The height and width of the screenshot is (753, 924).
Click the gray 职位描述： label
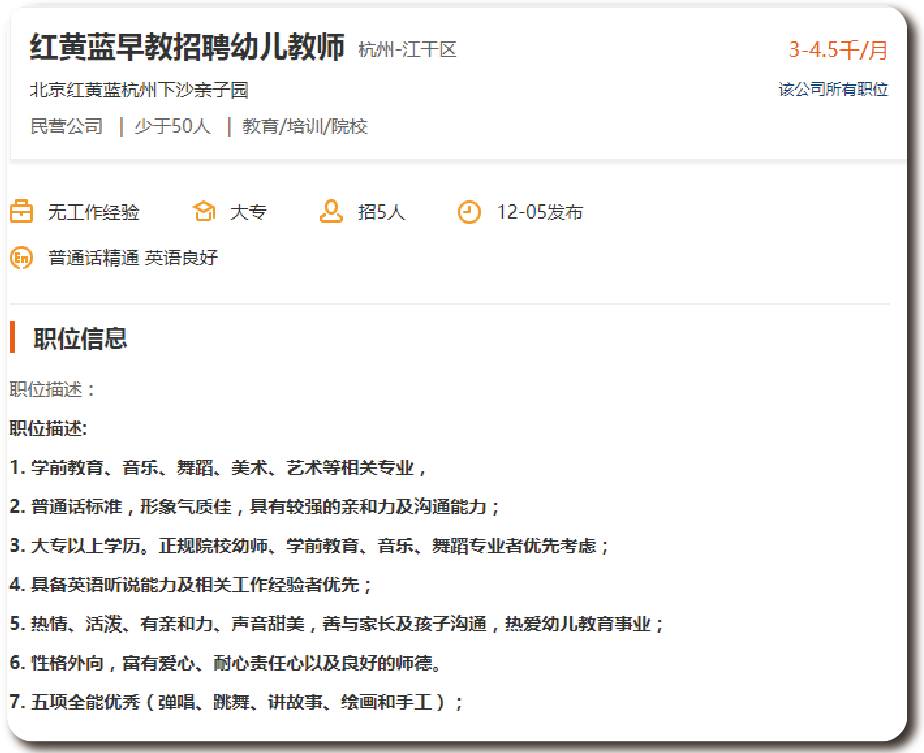pyautogui.click(x=52, y=389)
